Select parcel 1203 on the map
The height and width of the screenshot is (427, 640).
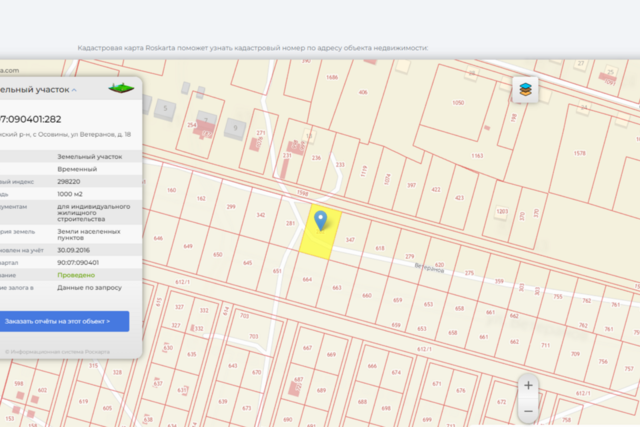(502, 211)
